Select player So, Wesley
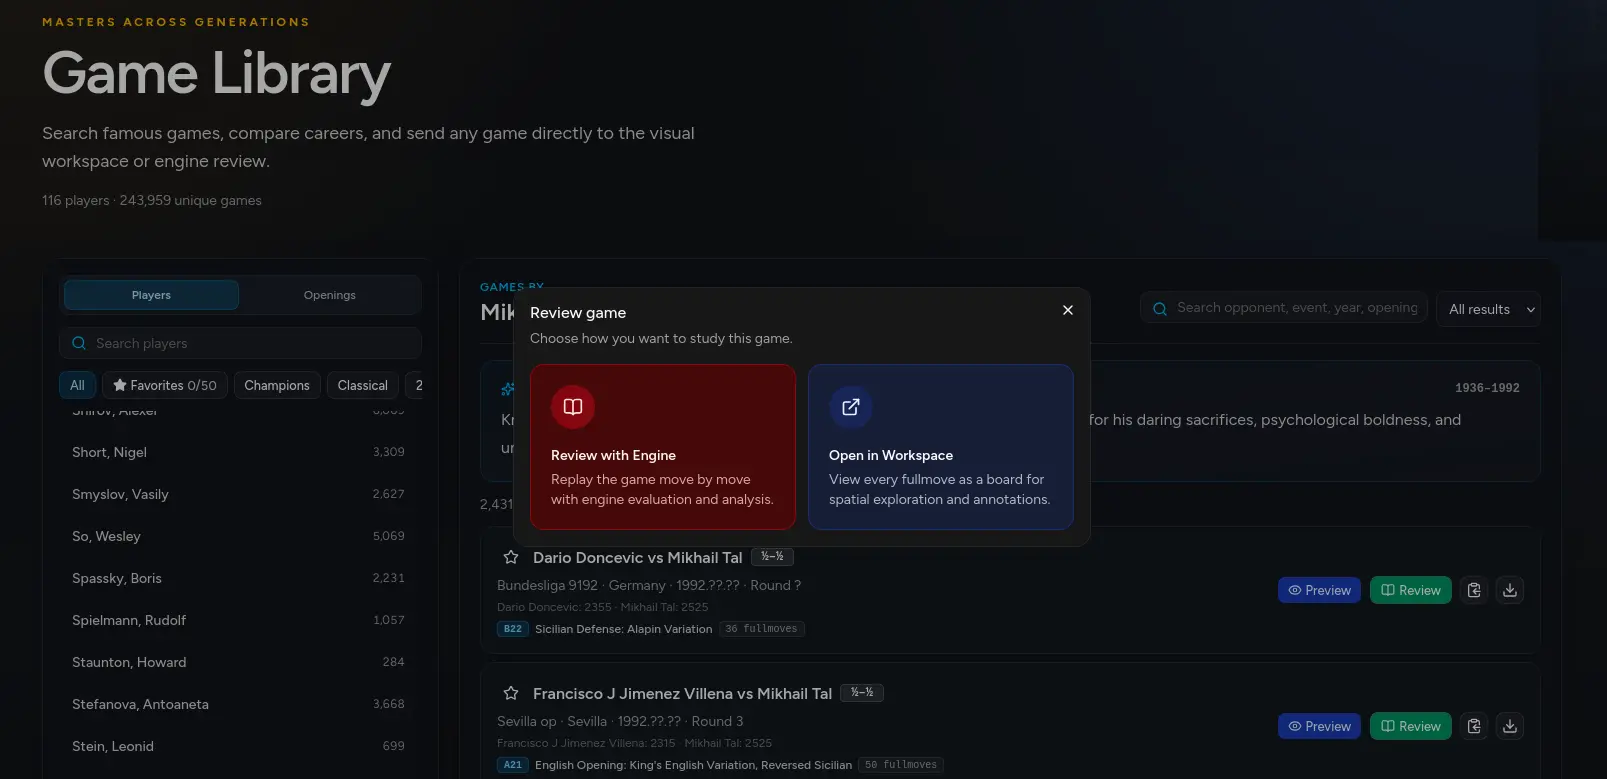Image resolution: width=1607 pixels, height=779 pixels. (238, 536)
